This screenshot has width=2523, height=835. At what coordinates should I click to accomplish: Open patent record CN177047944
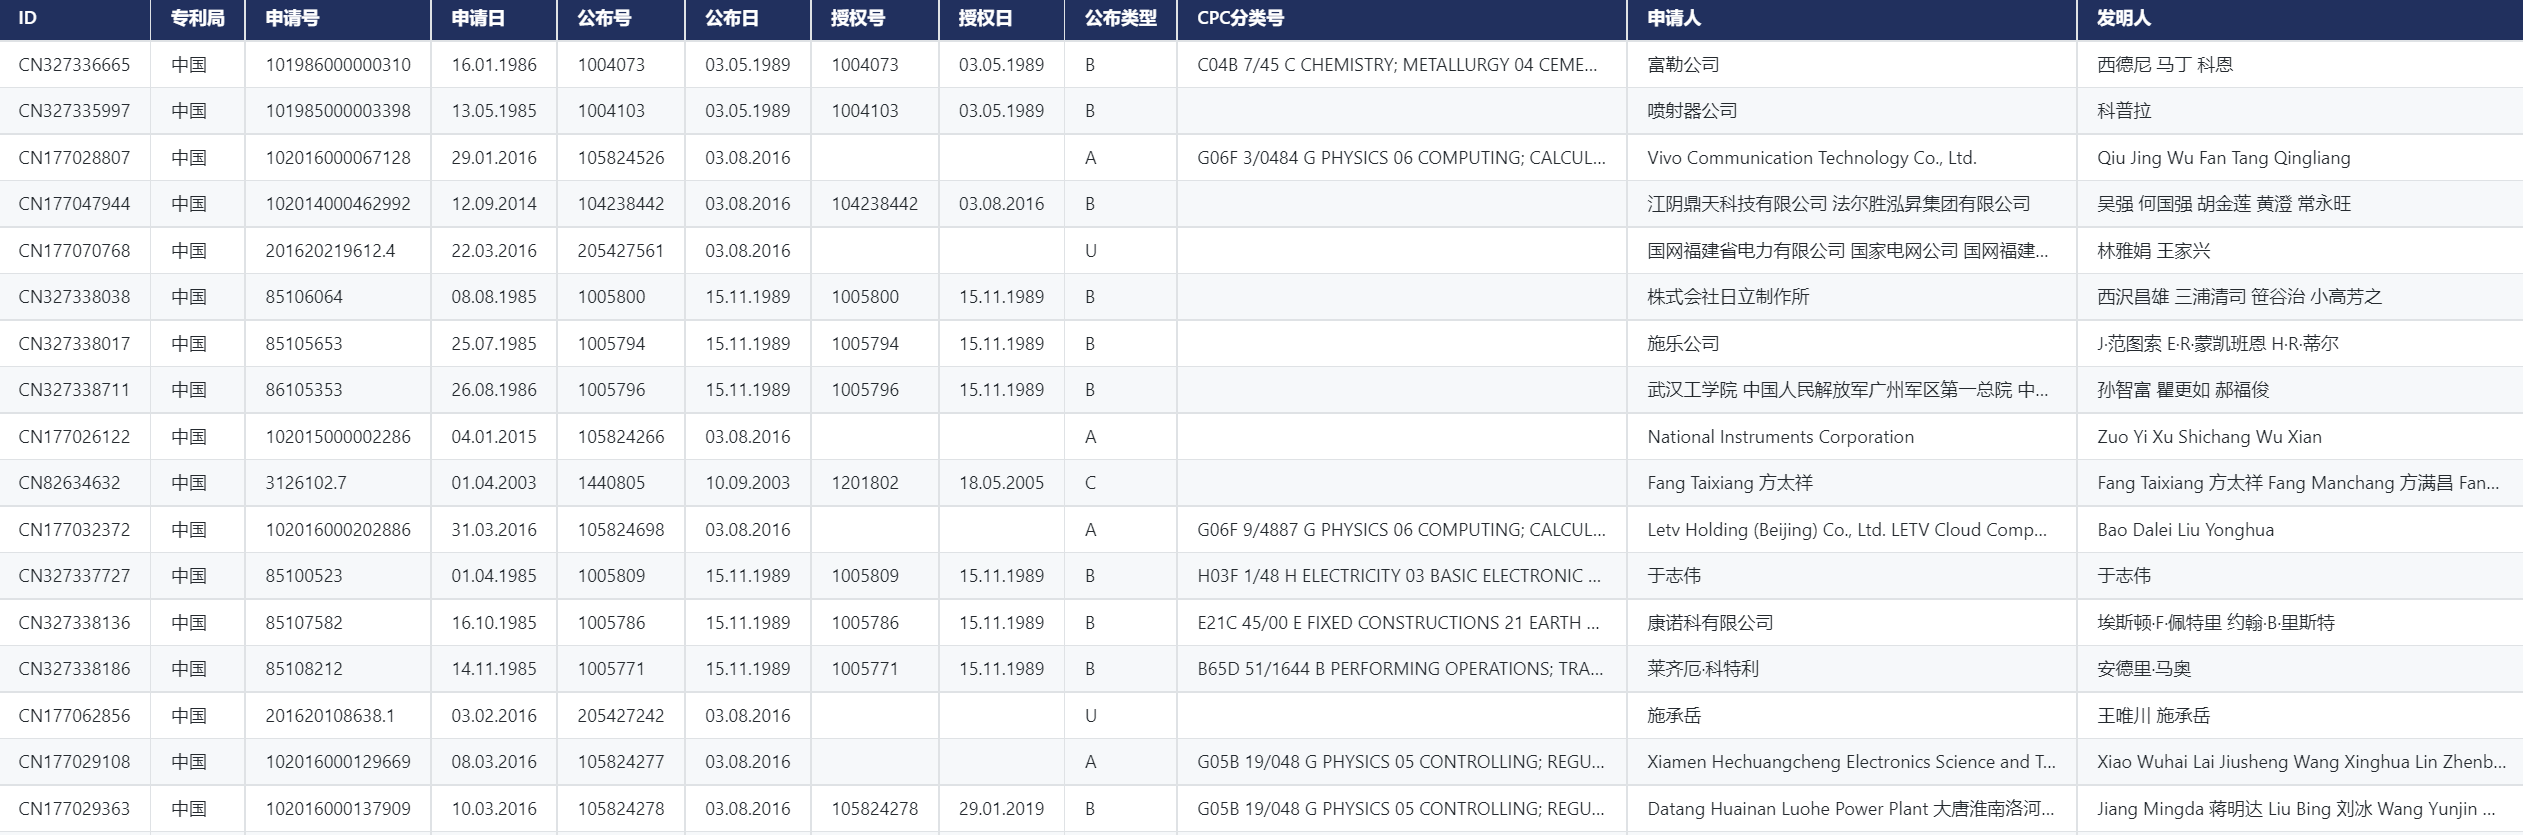tap(74, 204)
